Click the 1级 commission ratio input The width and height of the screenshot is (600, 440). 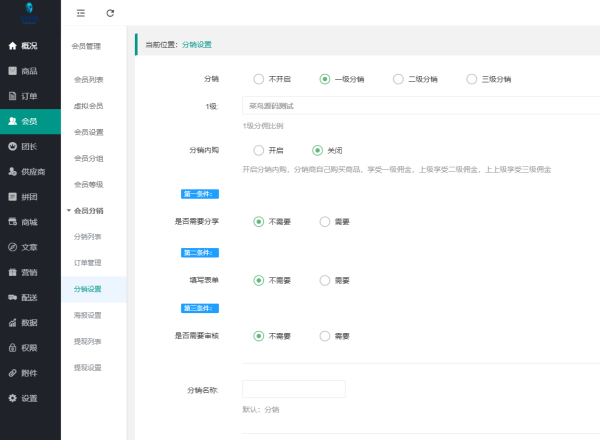pos(421,106)
